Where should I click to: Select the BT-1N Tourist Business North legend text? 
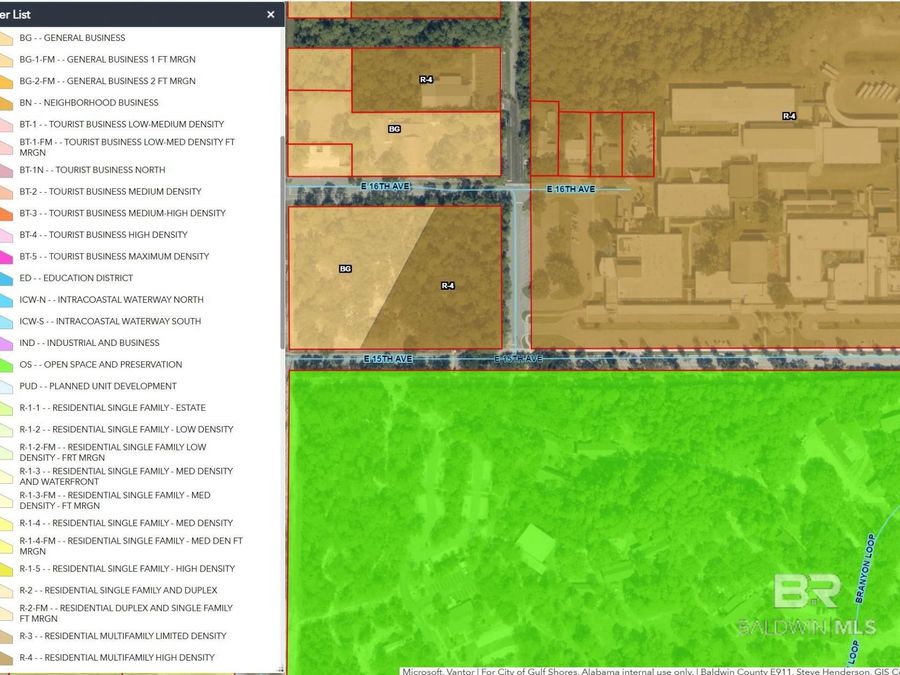(x=92, y=170)
